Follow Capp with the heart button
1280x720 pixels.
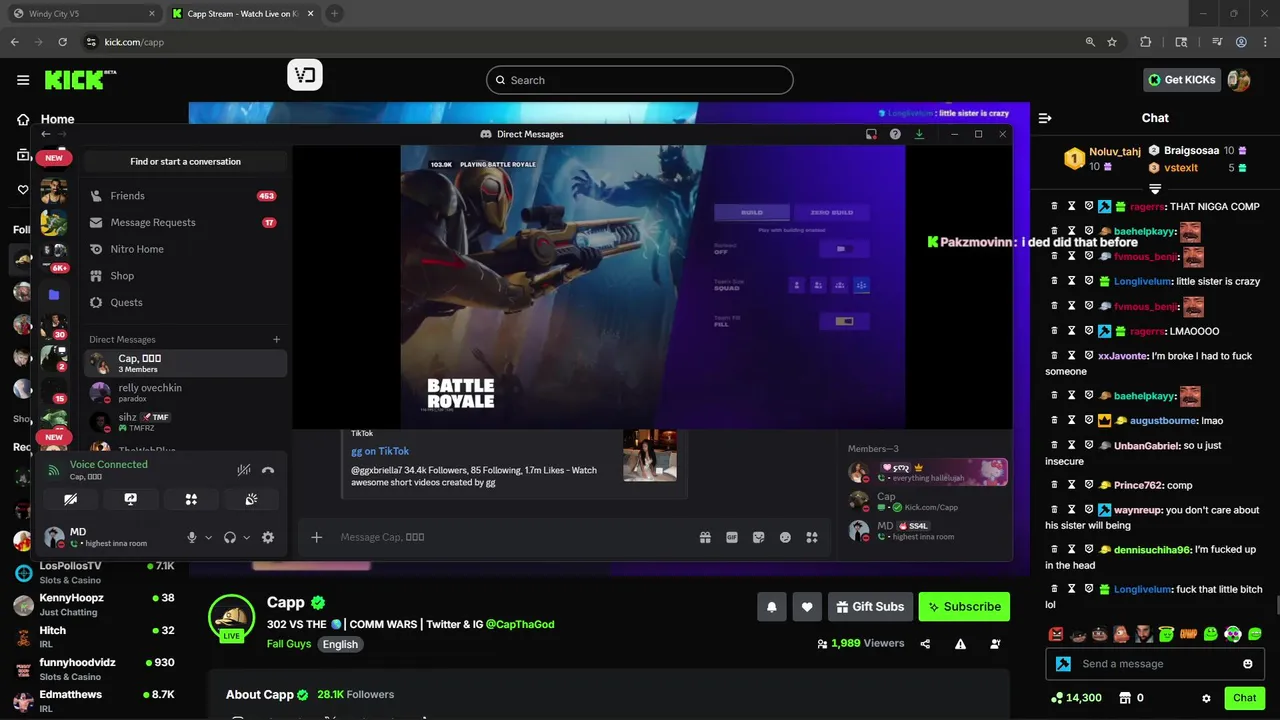(x=807, y=606)
